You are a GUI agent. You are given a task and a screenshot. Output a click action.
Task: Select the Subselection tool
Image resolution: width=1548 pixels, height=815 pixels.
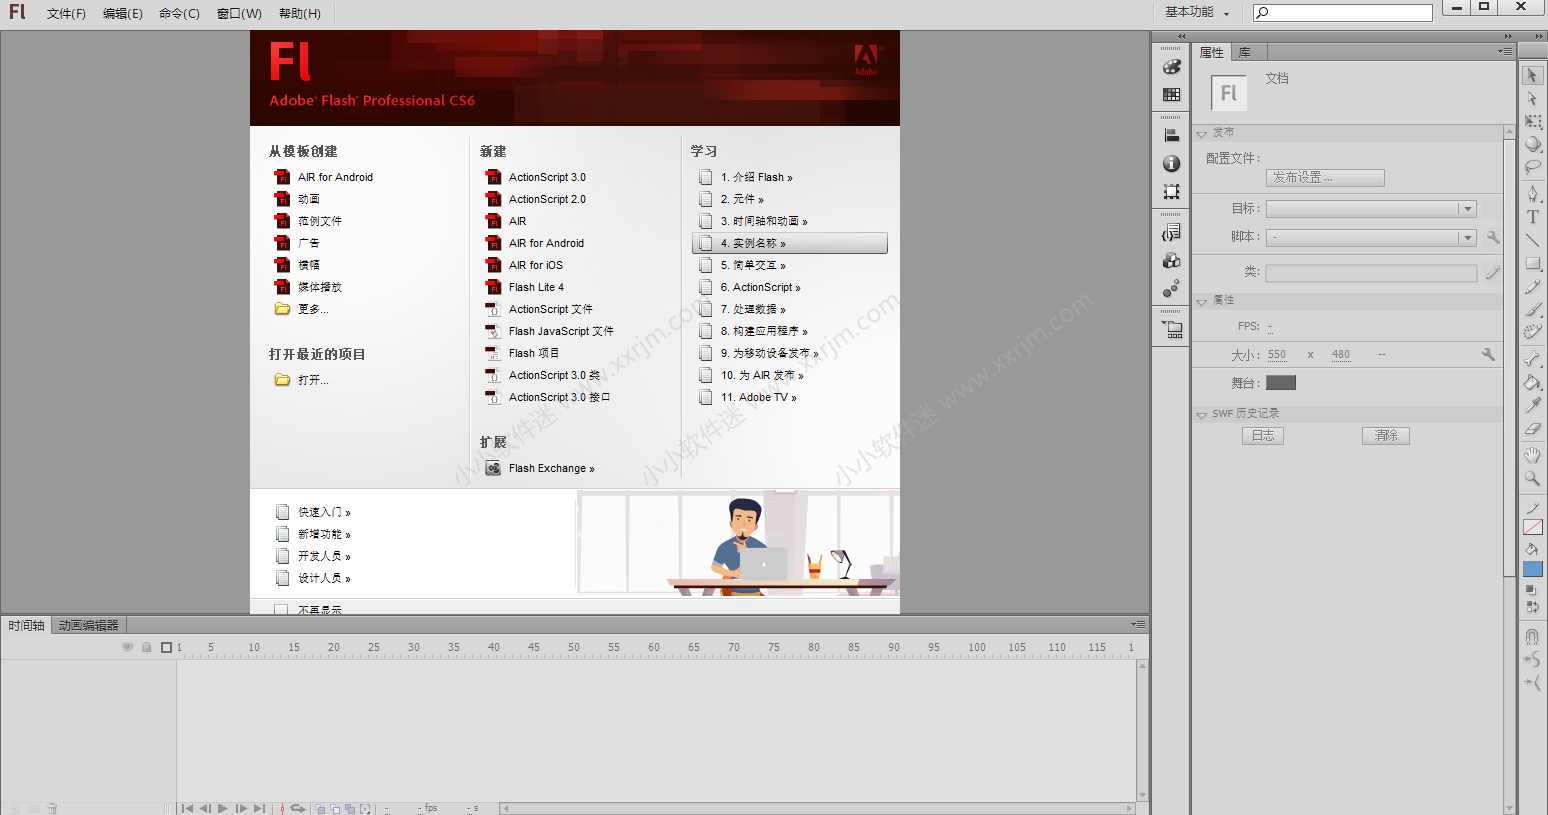[x=1532, y=99]
